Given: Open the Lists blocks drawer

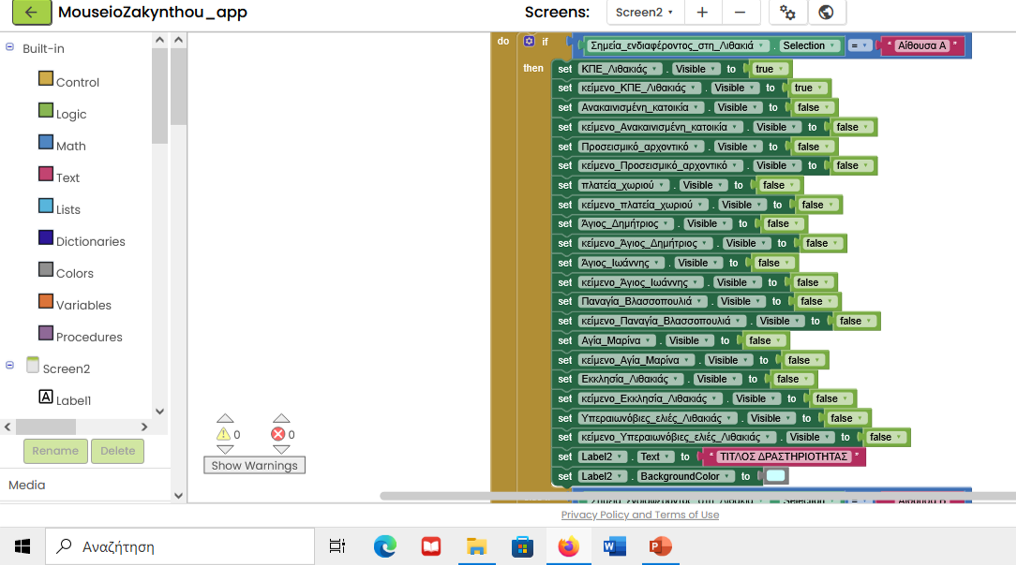Looking at the screenshot, I should pyautogui.click(x=60, y=208).
